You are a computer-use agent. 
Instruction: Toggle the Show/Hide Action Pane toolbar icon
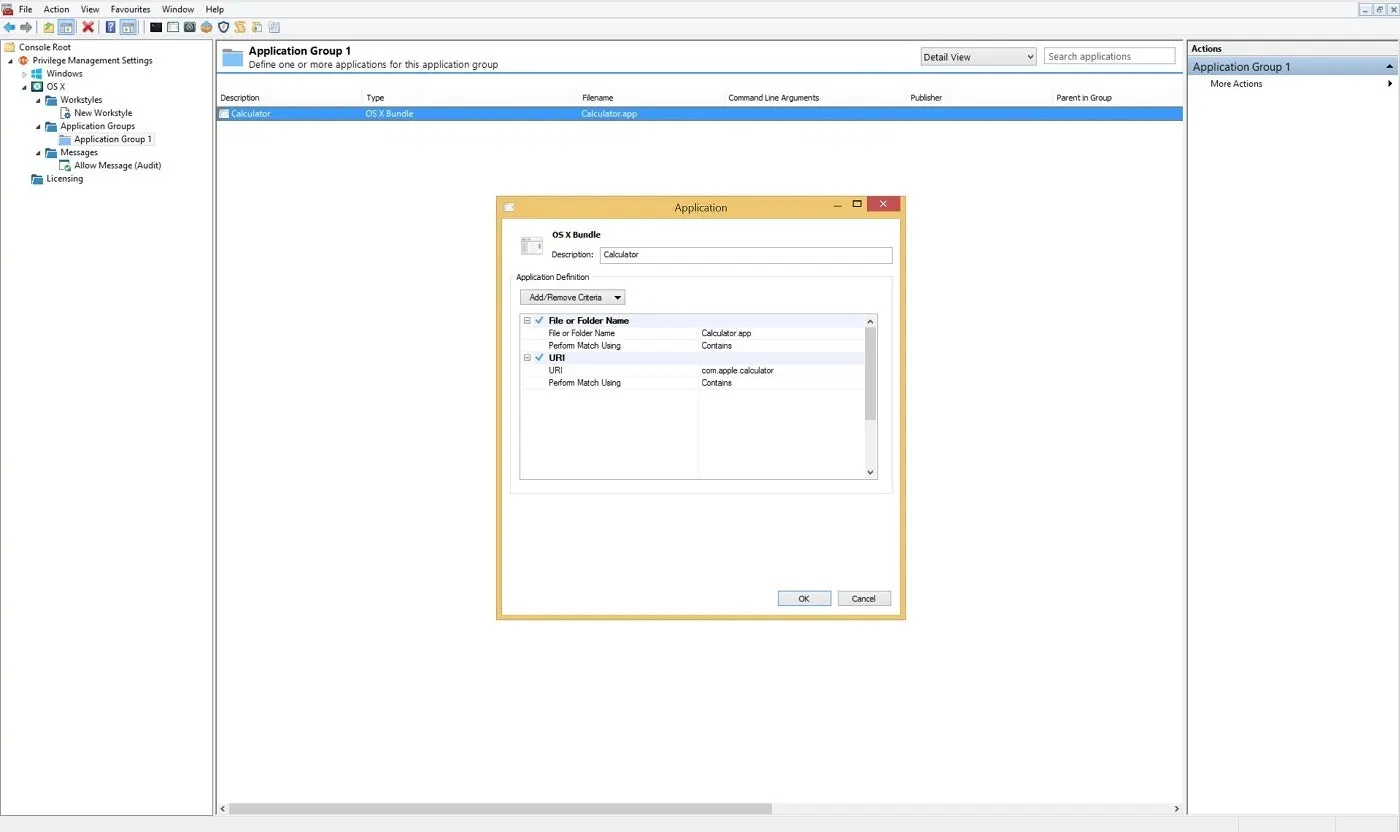127,27
